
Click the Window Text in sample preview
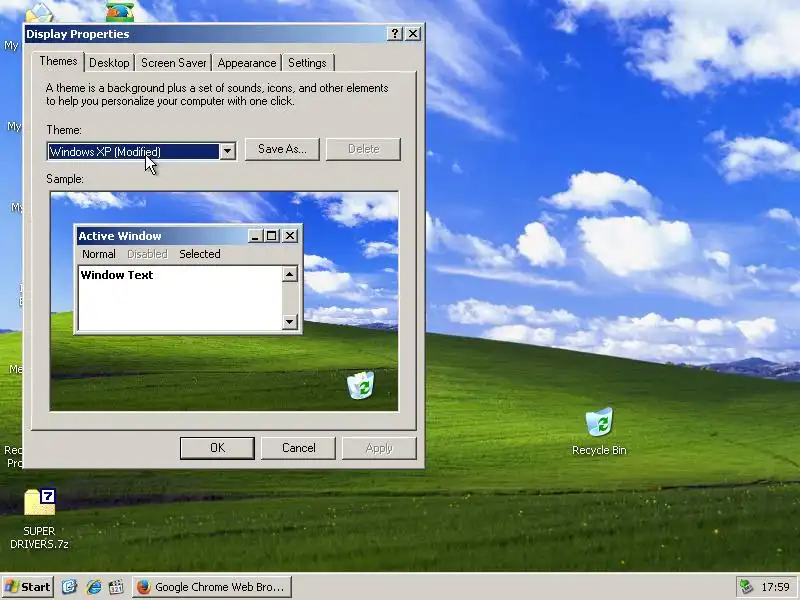[x=117, y=275]
